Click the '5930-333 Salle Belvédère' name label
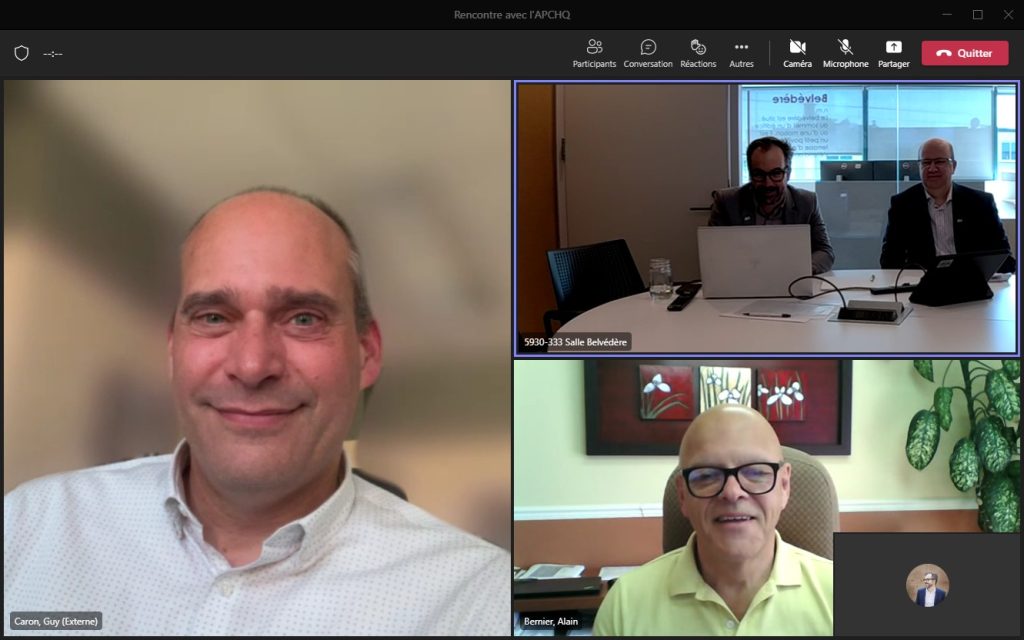Screen dimensions: 1024x640 (575, 342)
